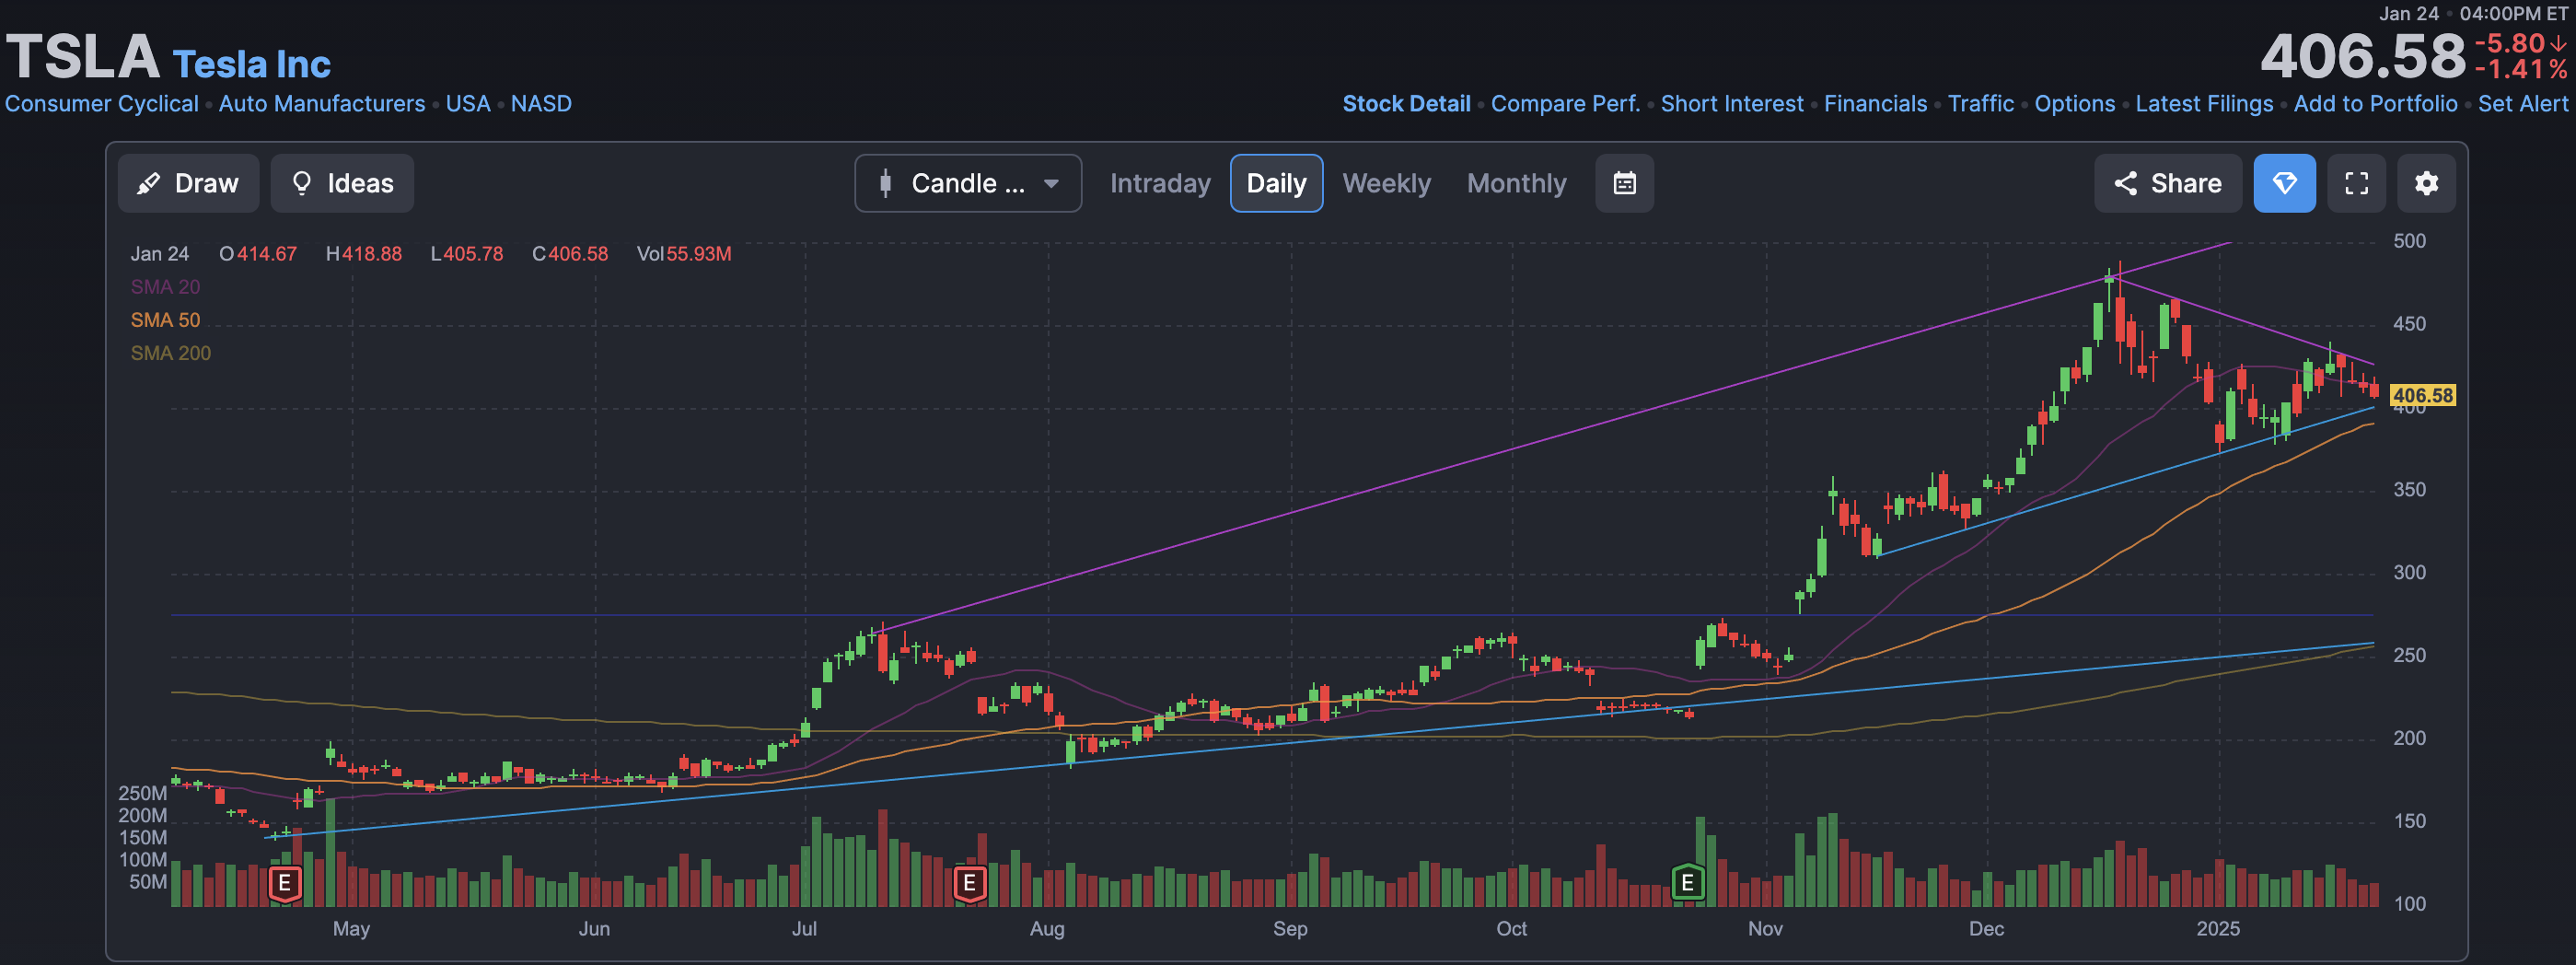2576x965 pixels.
Task: Switch to the Monthly timeframe
Action: pos(1516,183)
